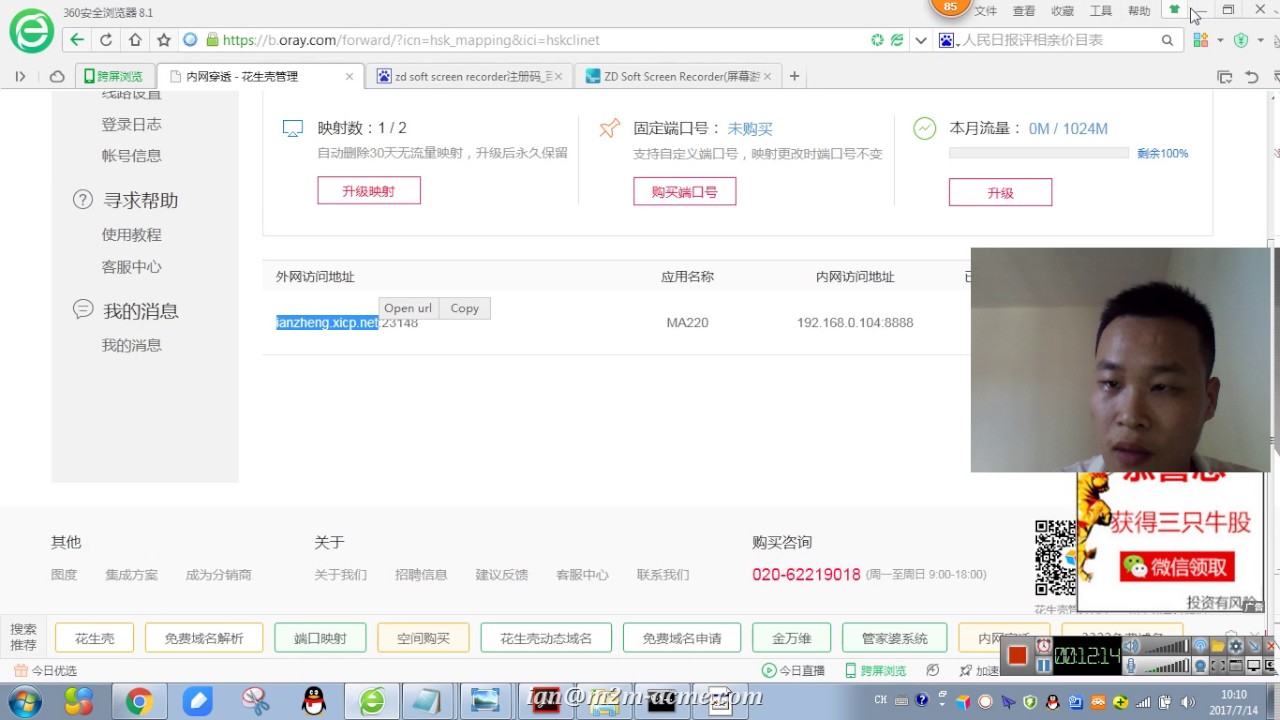Open 使用教程 under 寻求帮助
The height and width of the screenshot is (720, 1280).
point(131,235)
